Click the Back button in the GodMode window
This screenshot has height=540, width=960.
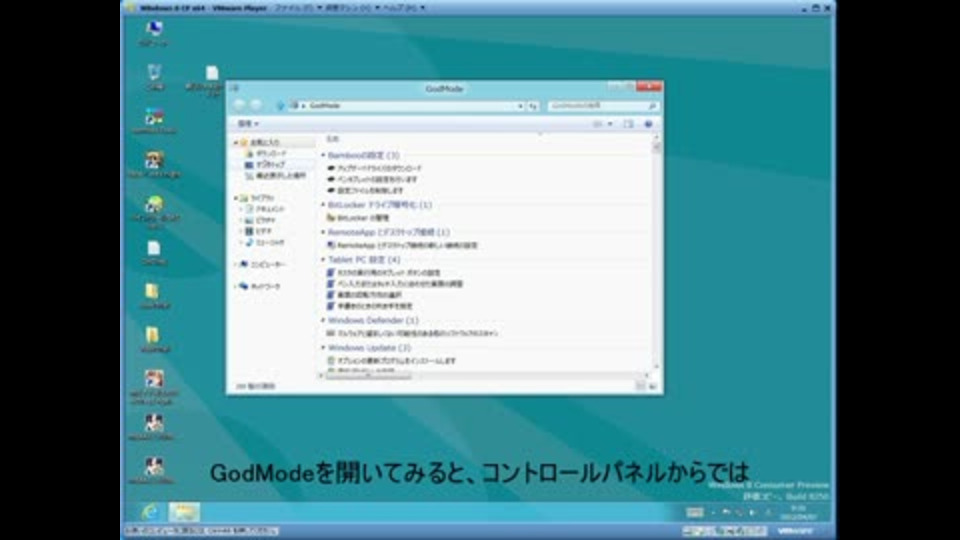240,105
